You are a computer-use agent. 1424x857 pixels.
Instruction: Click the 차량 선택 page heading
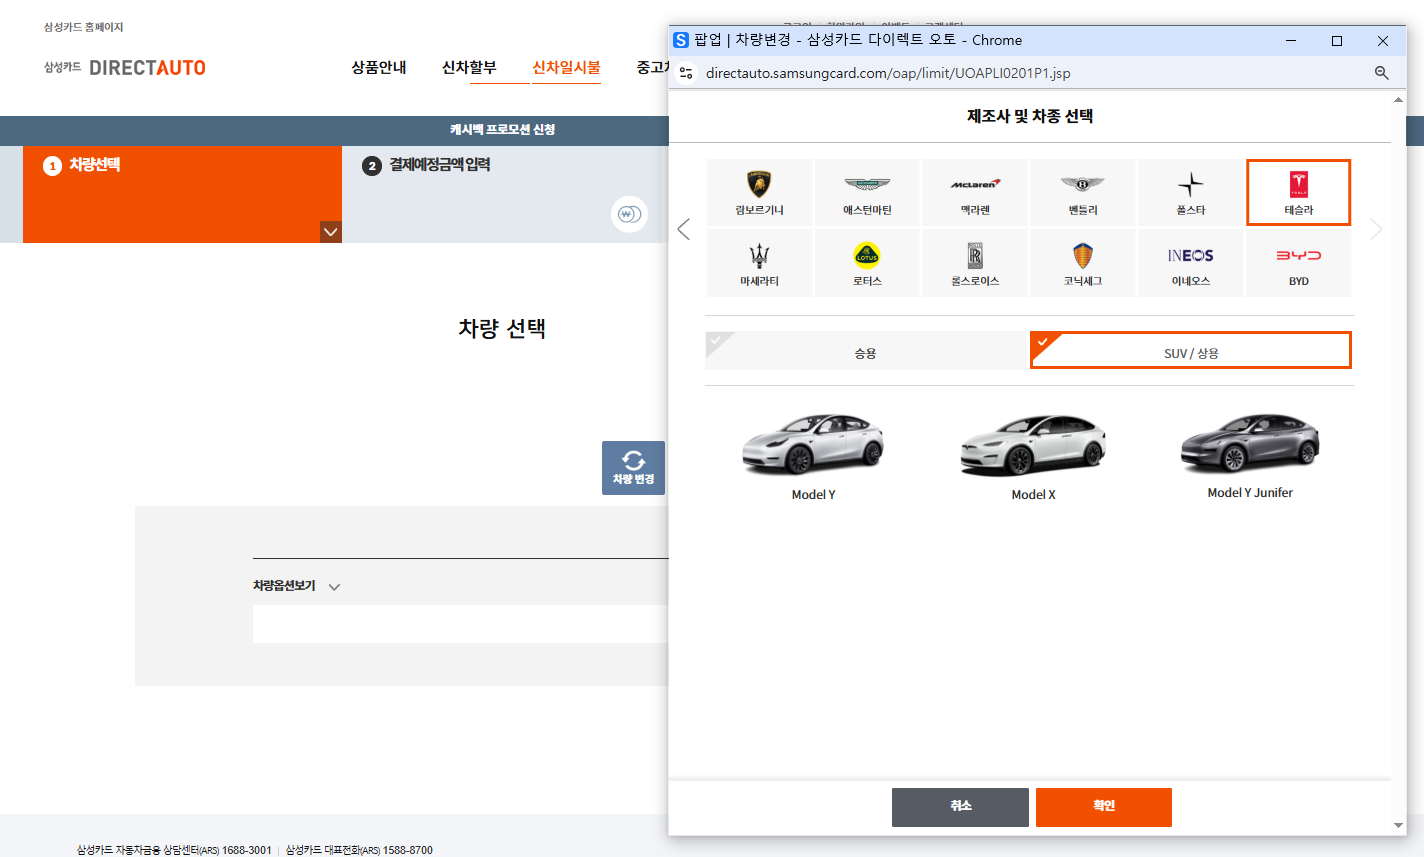coord(502,329)
